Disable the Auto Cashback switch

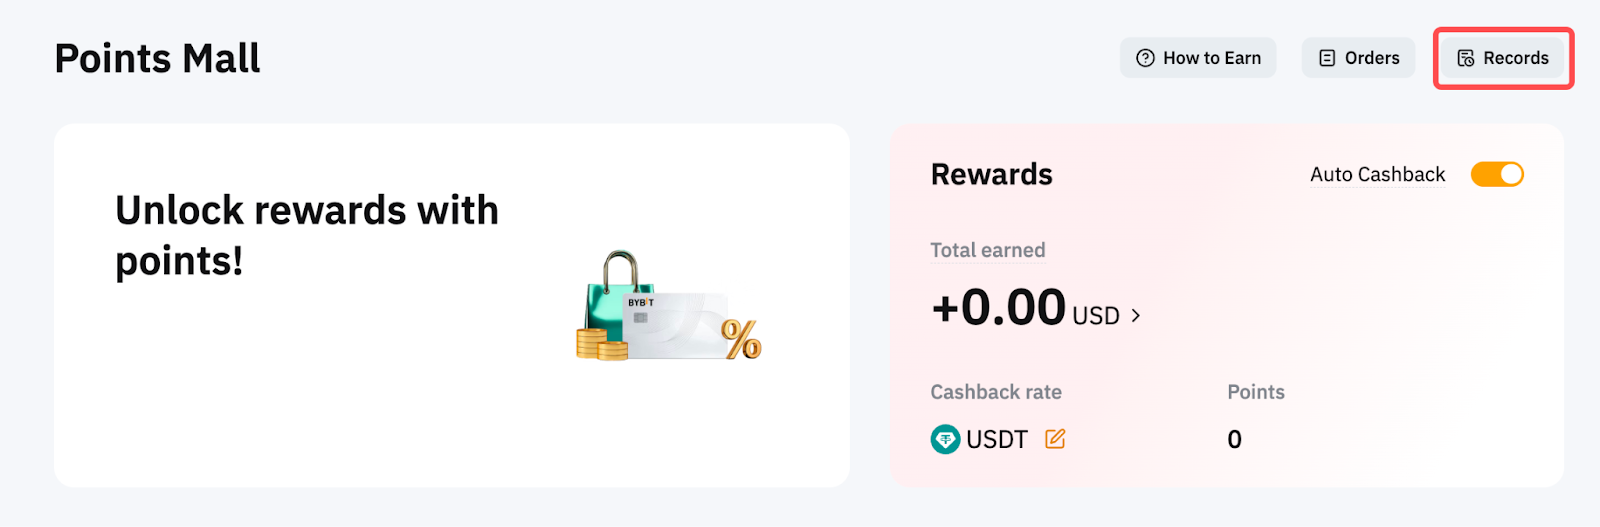pyautogui.click(x=1497, y=174)
